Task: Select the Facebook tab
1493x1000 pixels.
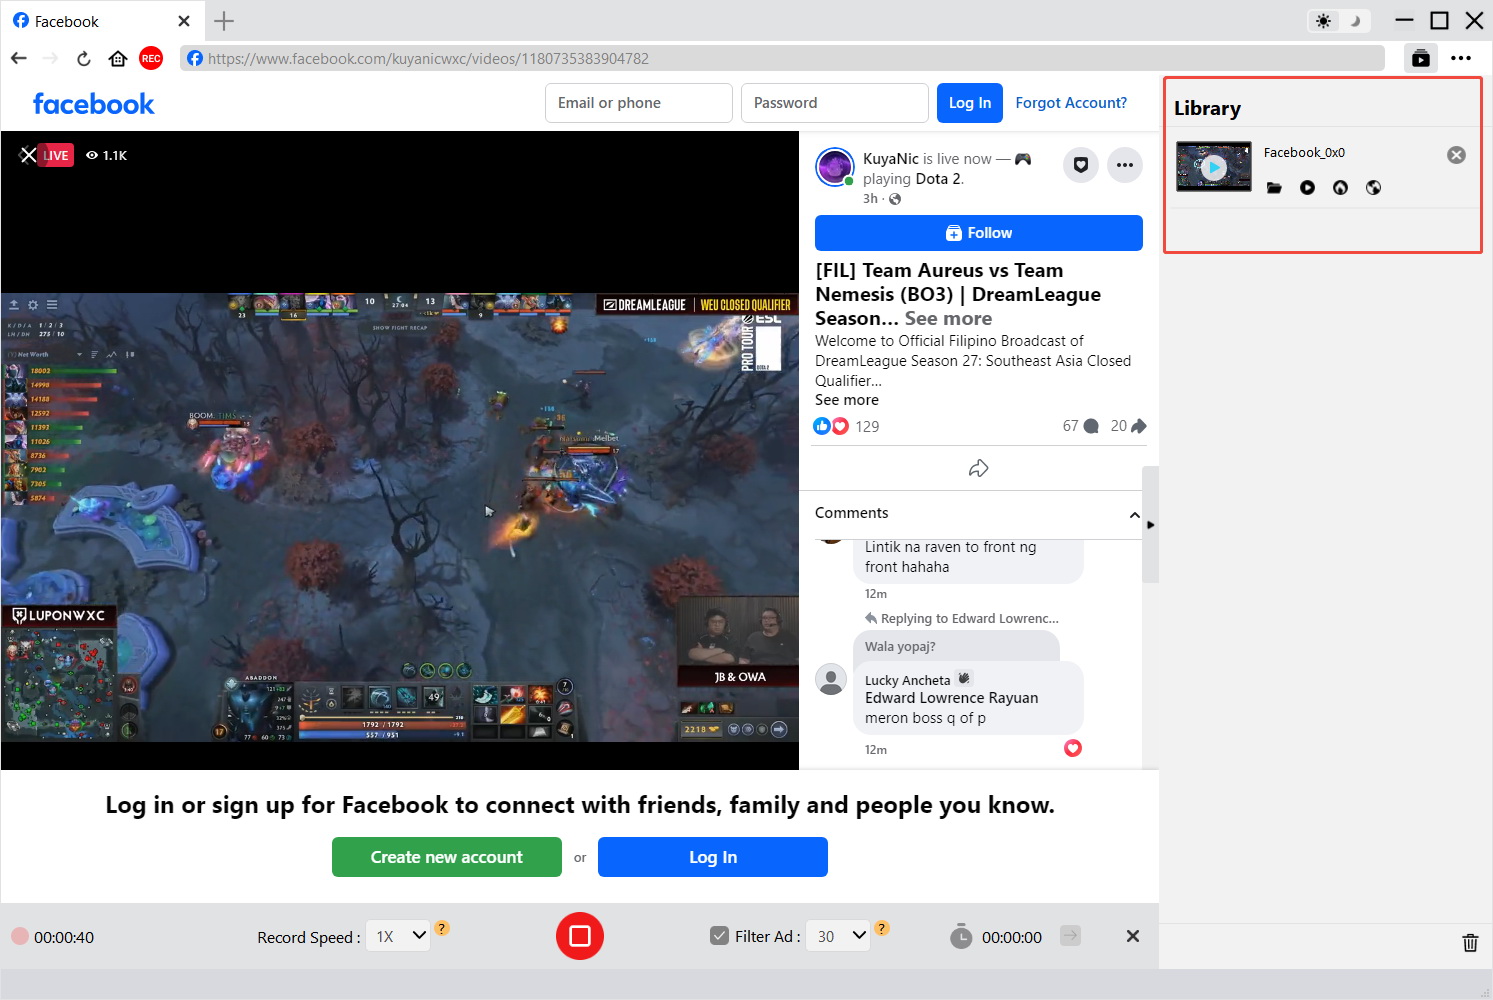Action: pos(100,21)
